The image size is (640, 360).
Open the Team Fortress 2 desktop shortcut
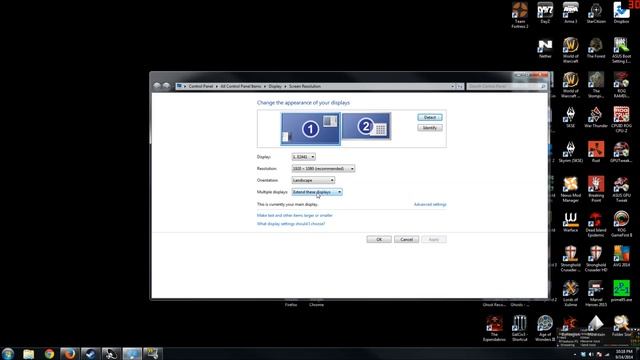pos(520,15)
